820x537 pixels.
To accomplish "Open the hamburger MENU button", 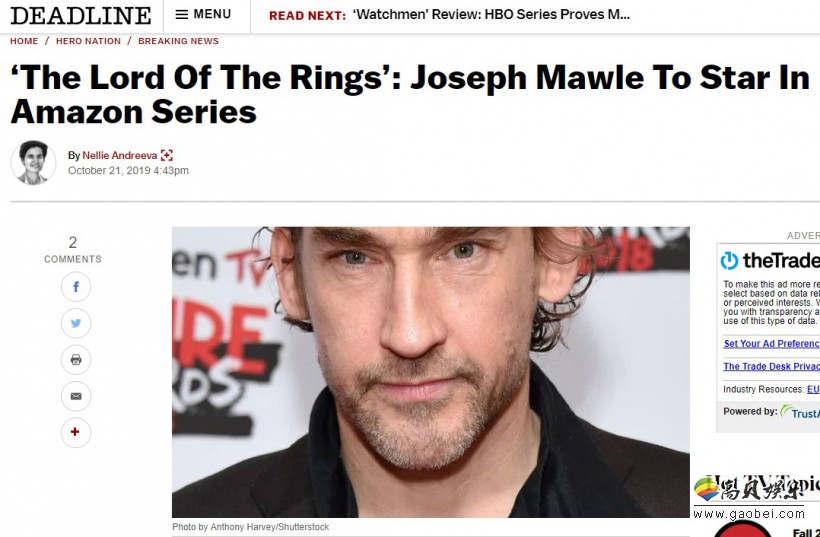I will (203, 15).
